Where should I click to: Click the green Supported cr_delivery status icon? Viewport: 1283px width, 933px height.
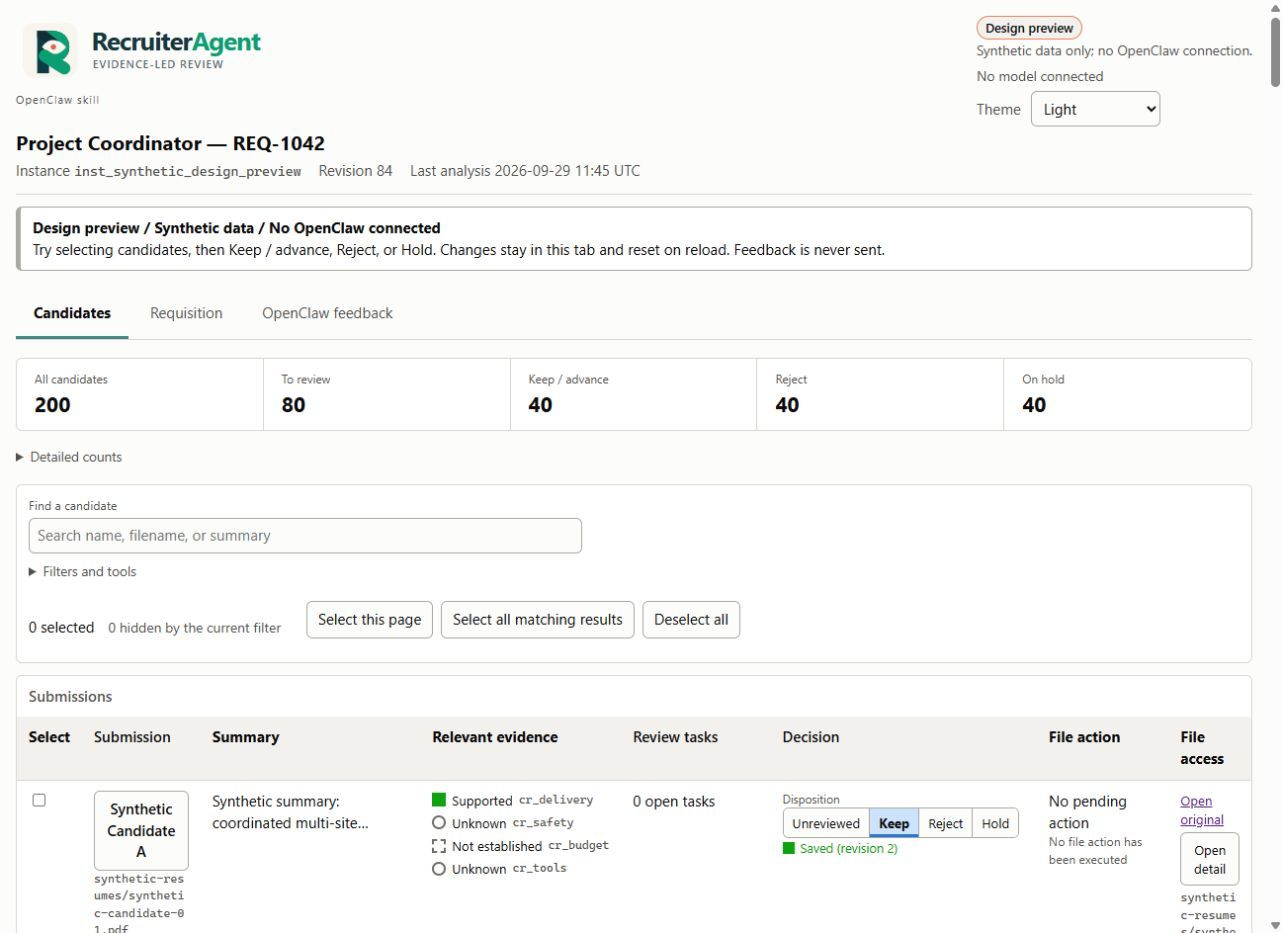[x=439, y=800]
